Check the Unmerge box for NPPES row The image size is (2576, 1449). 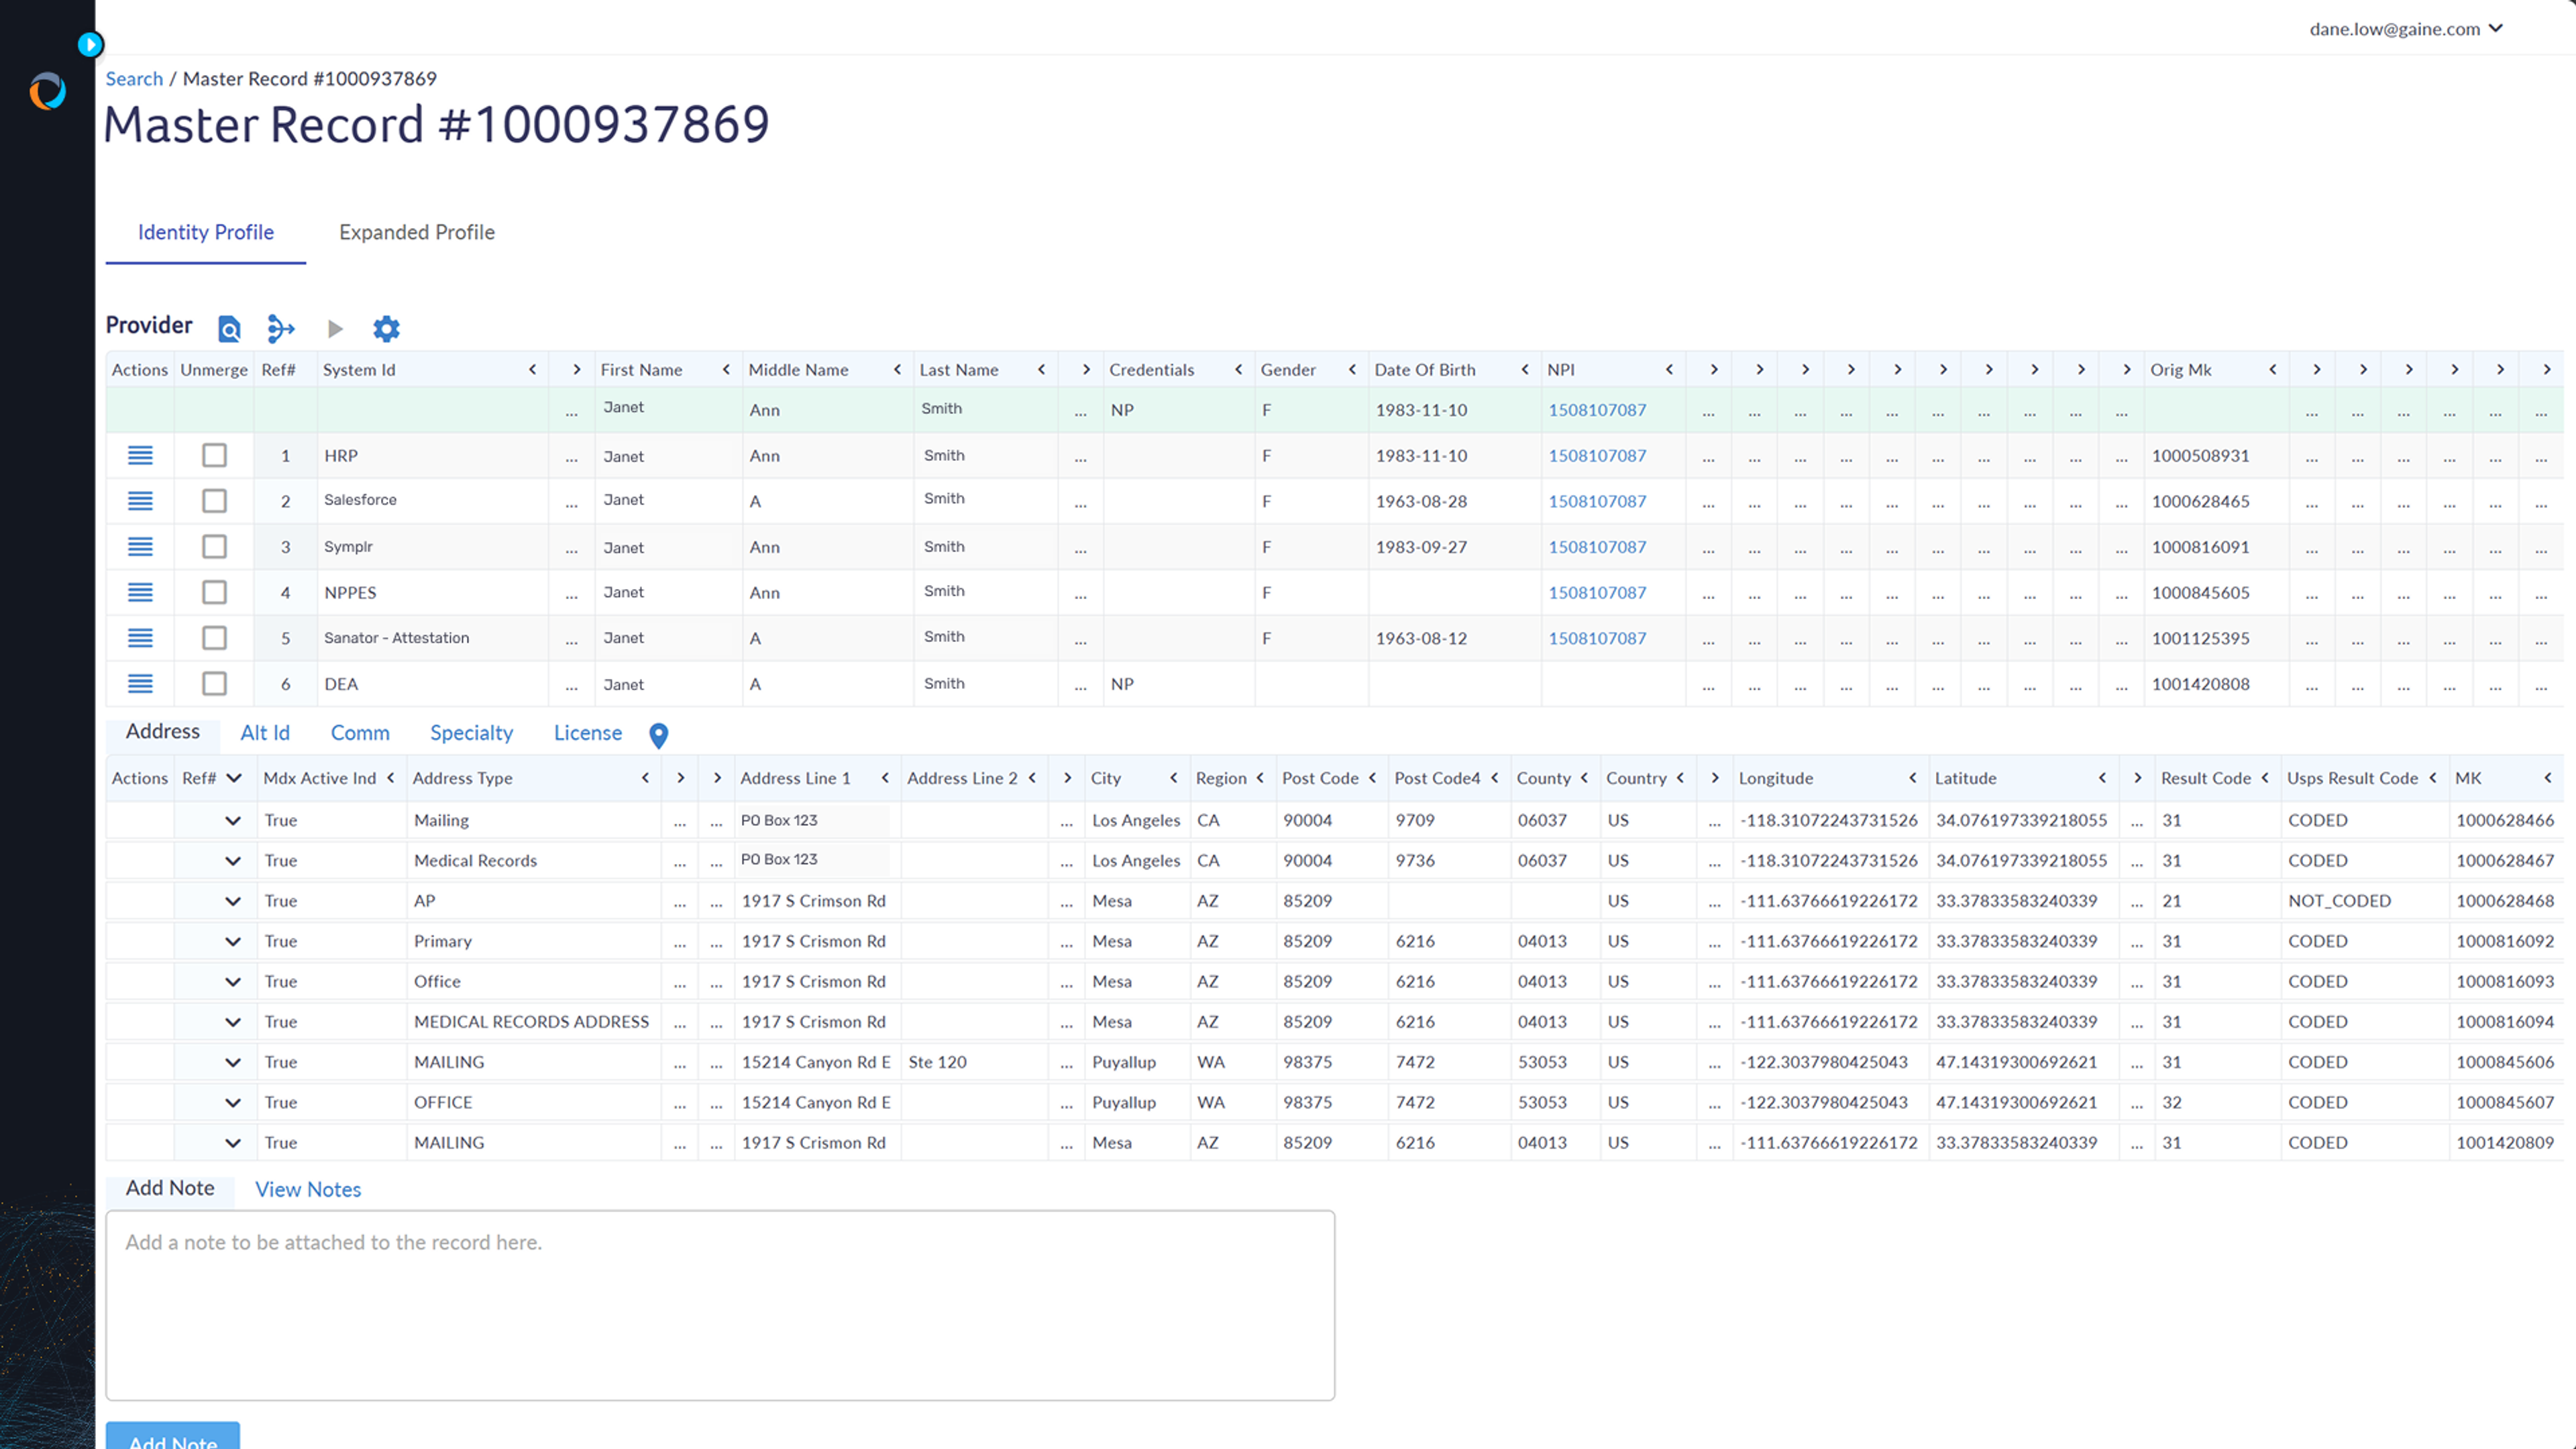point(214,592)
